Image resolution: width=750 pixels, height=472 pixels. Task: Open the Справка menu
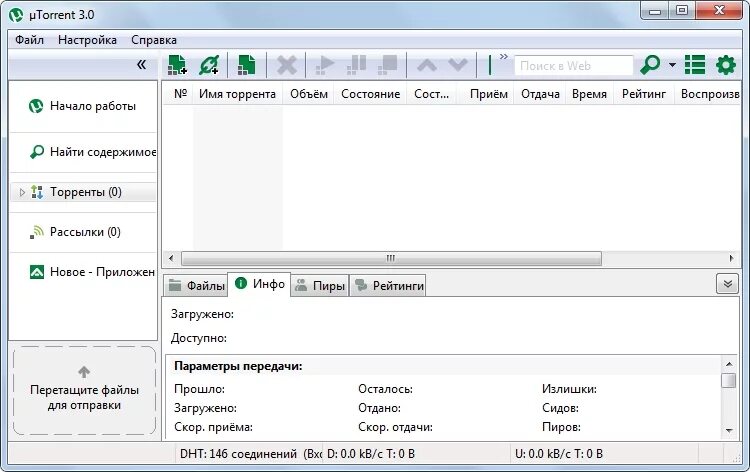(154, 40)
